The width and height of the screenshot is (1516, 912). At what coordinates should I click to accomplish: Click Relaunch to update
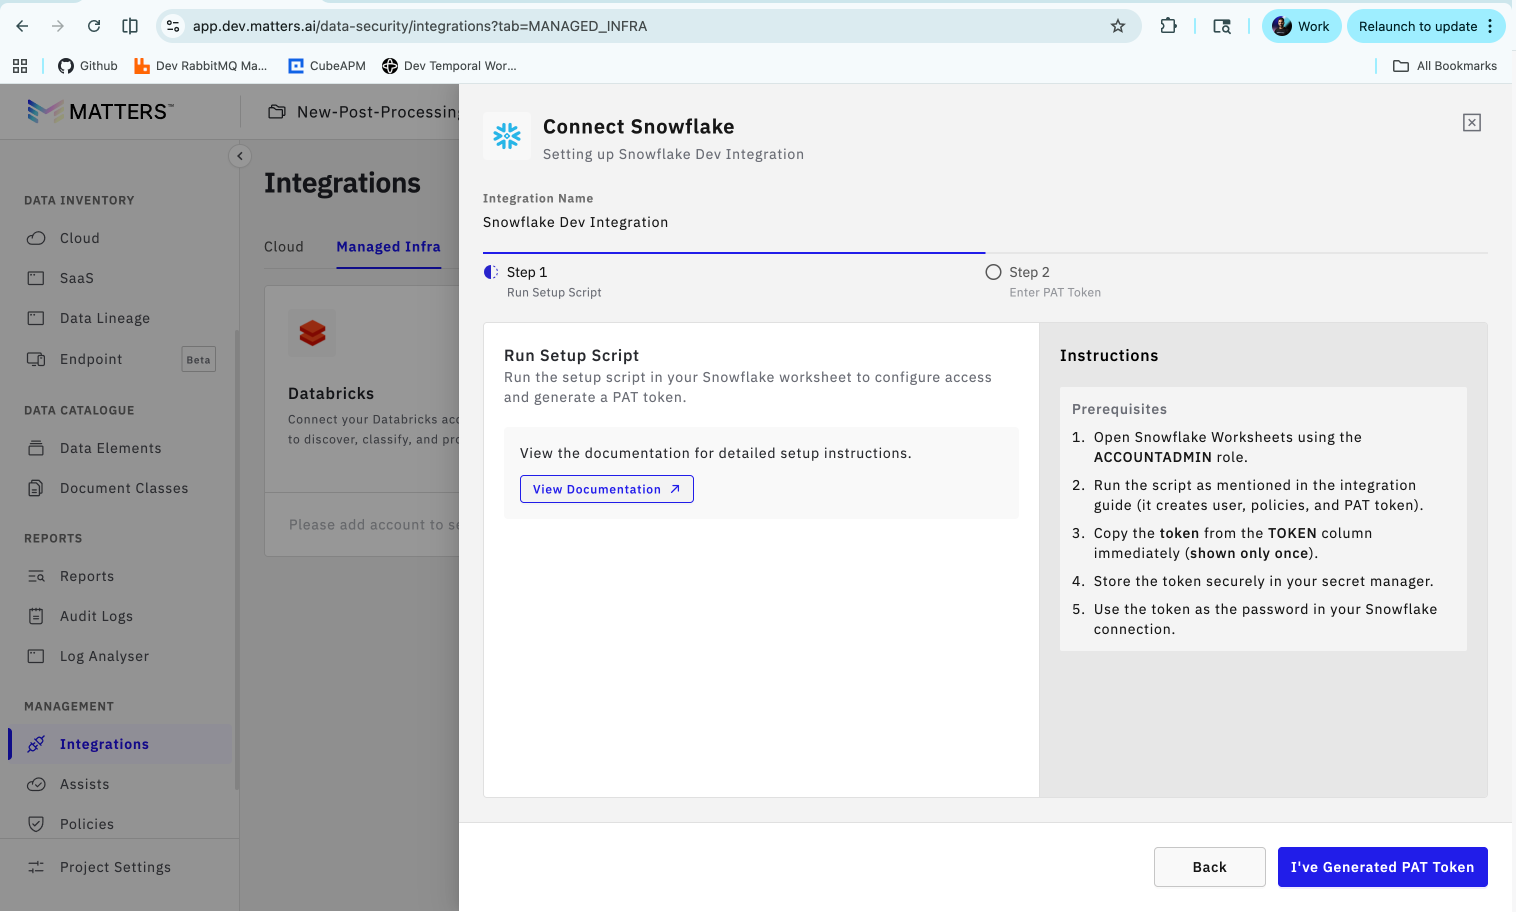[1426, 26]
